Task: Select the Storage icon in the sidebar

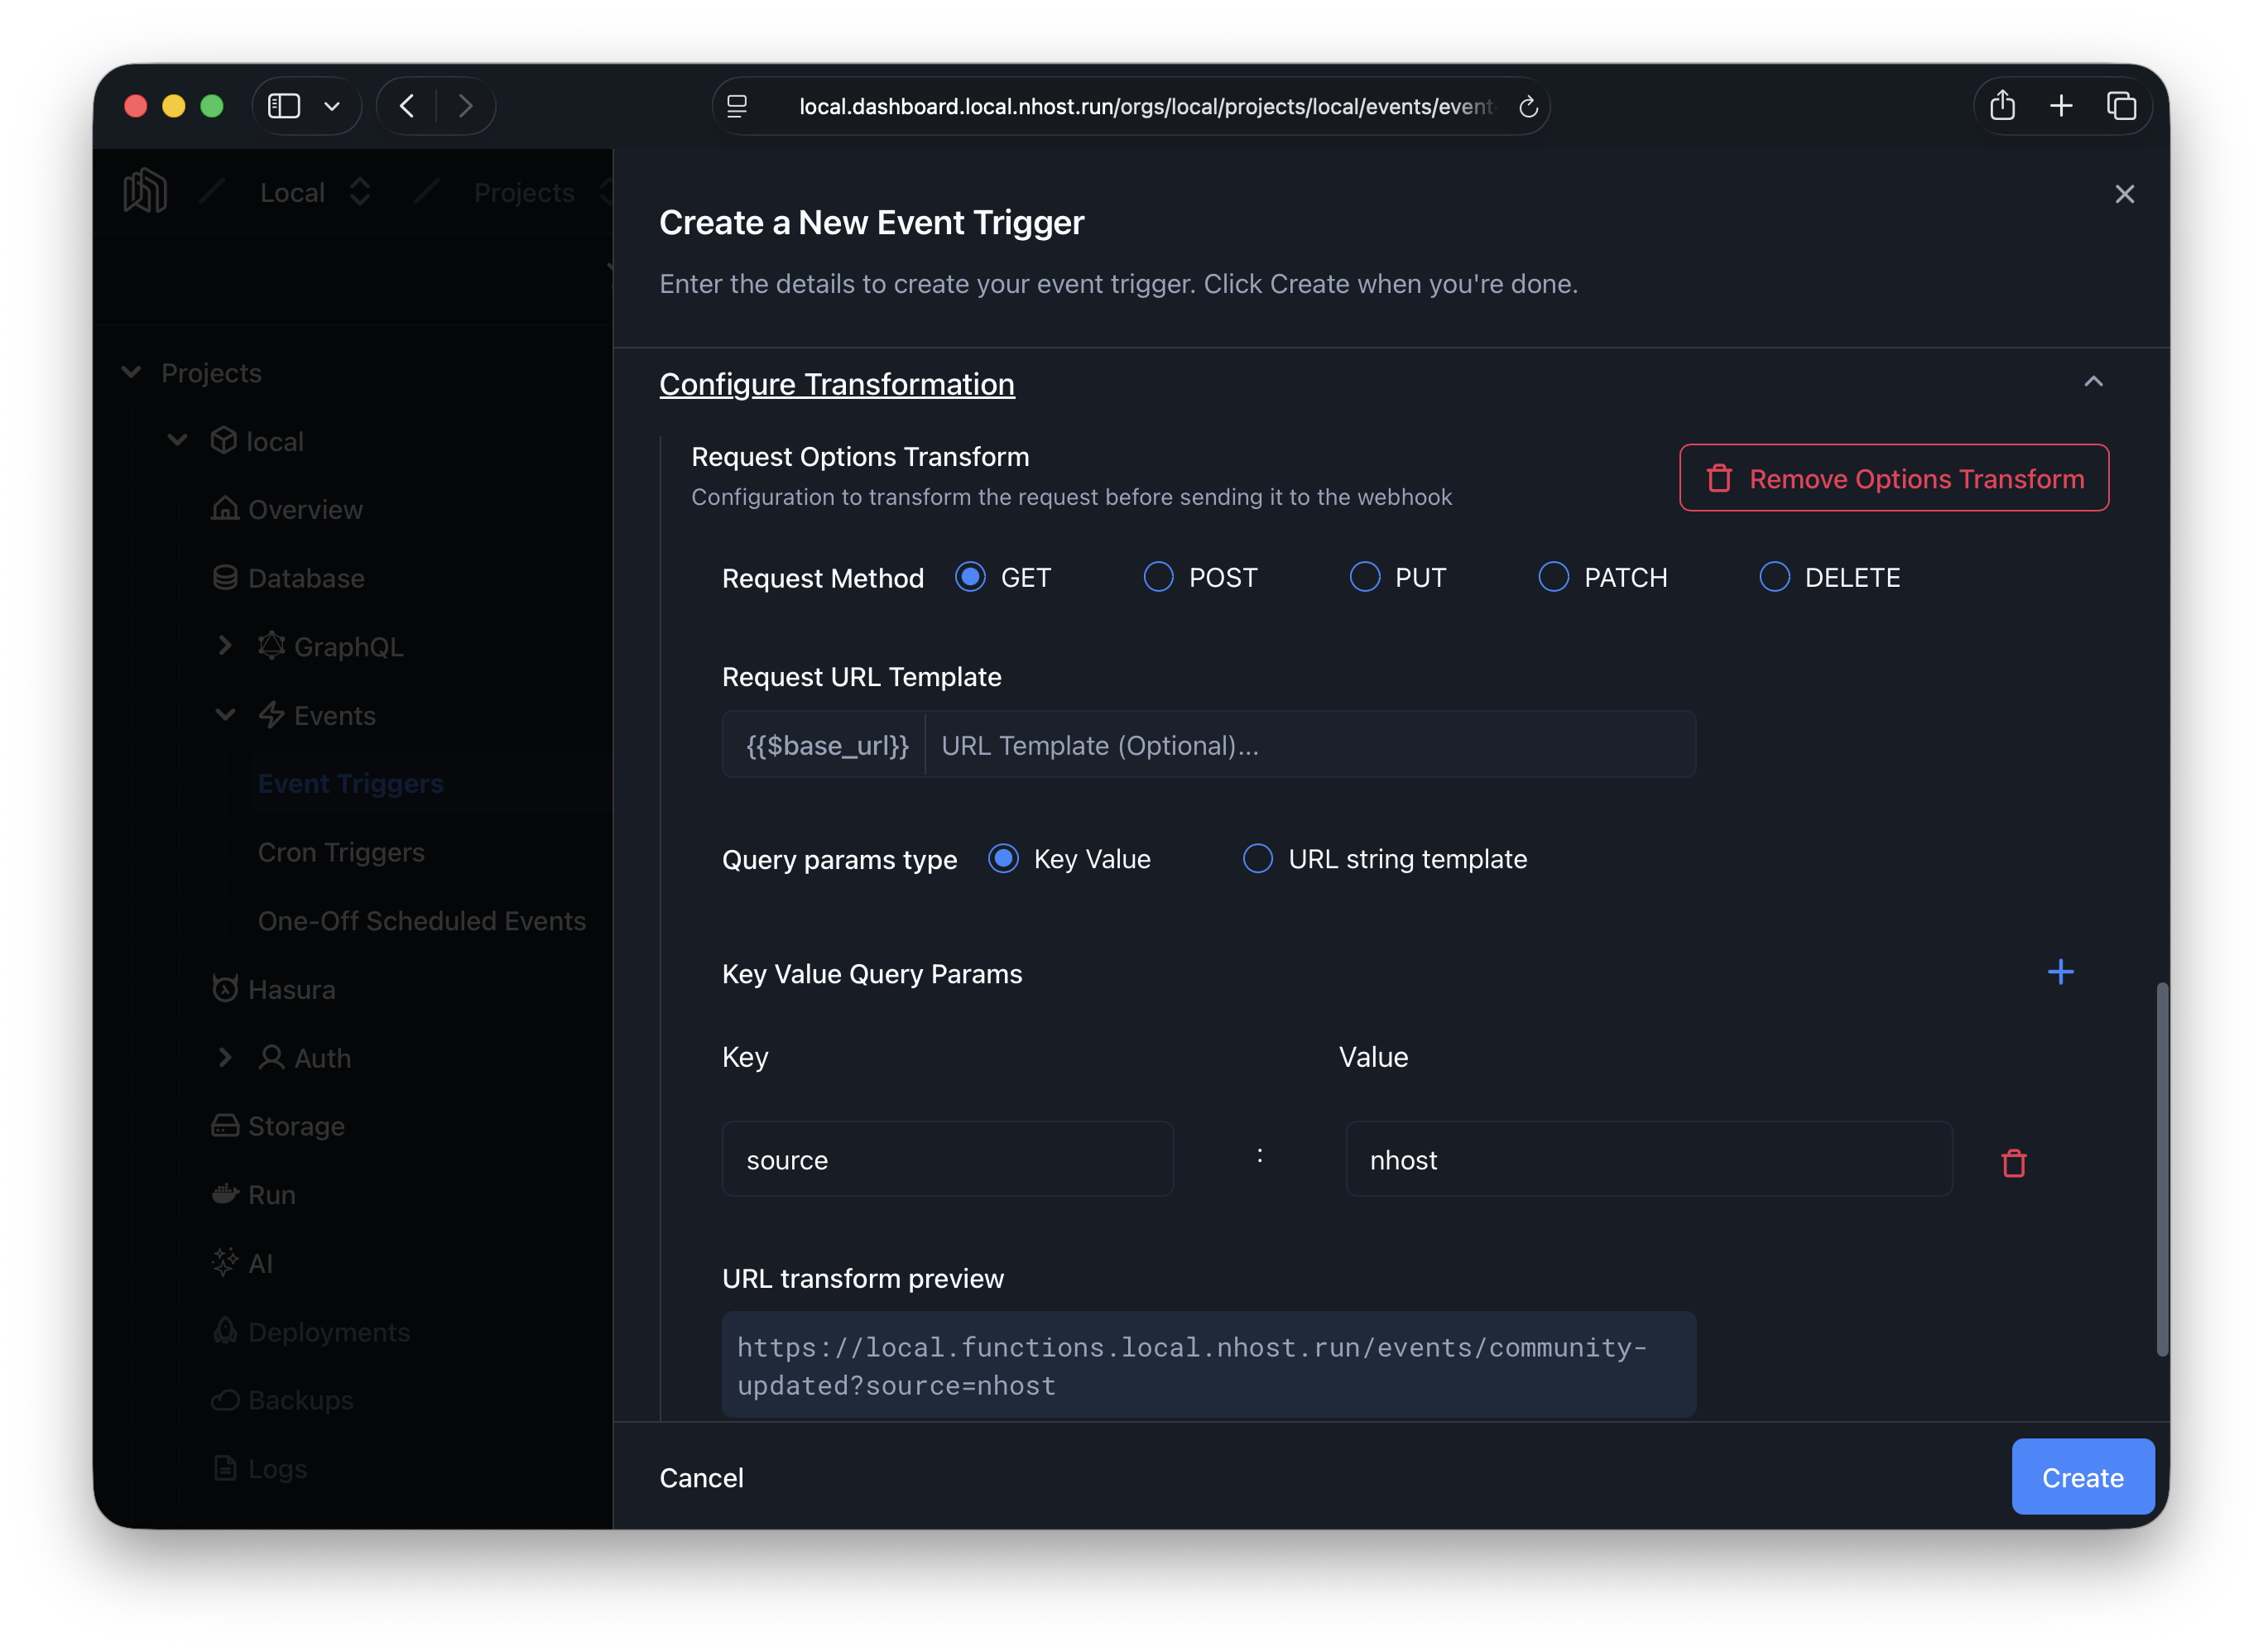Action: pos(225,1125)
